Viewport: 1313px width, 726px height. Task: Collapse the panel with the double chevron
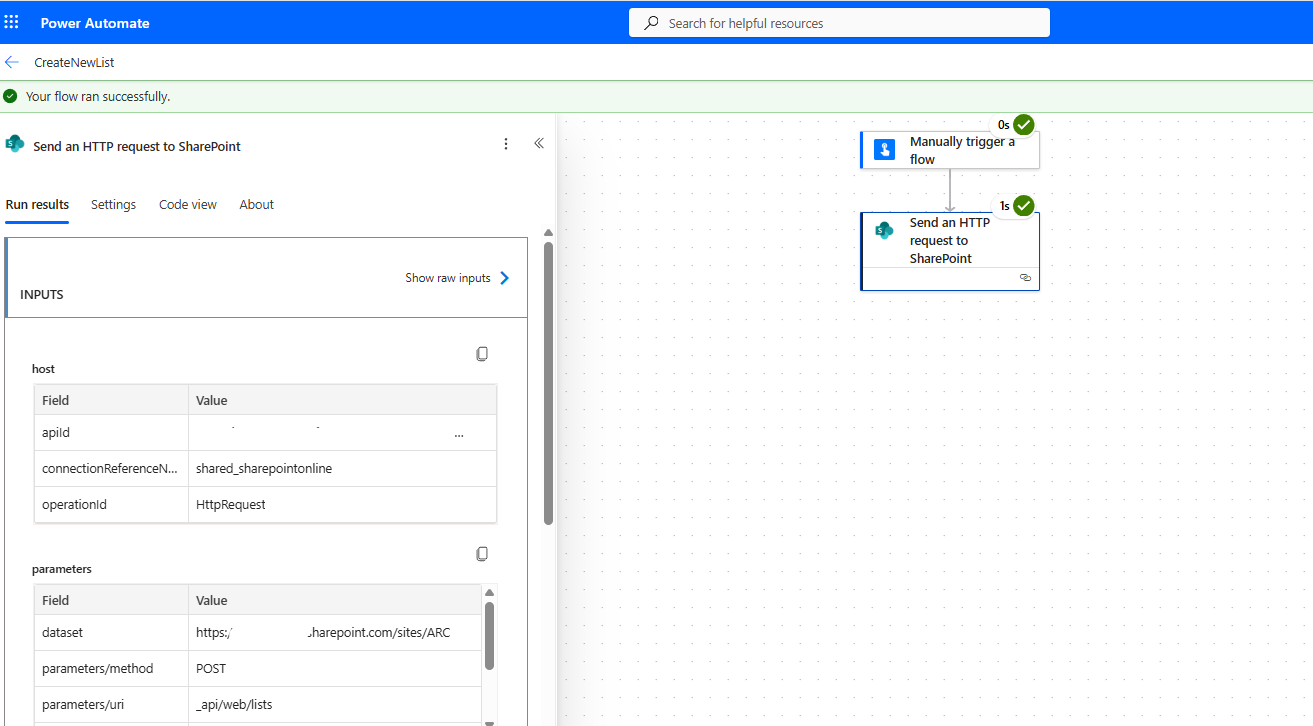[539, 144]
